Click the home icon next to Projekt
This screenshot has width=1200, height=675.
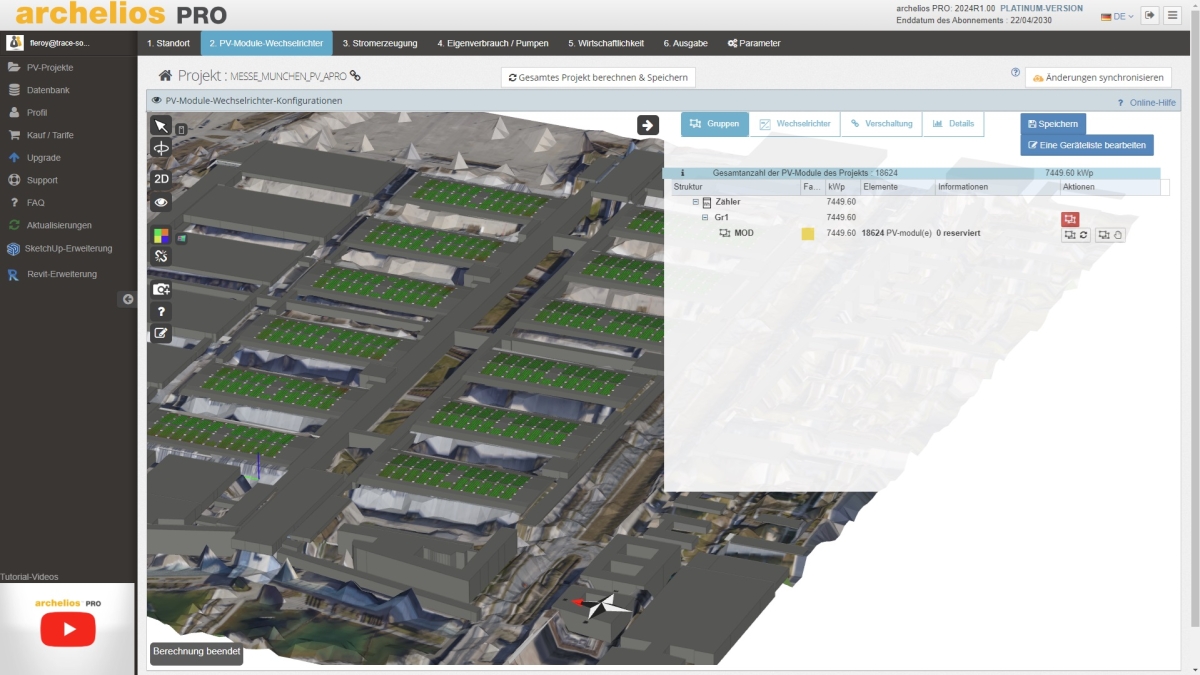(165, 75)
